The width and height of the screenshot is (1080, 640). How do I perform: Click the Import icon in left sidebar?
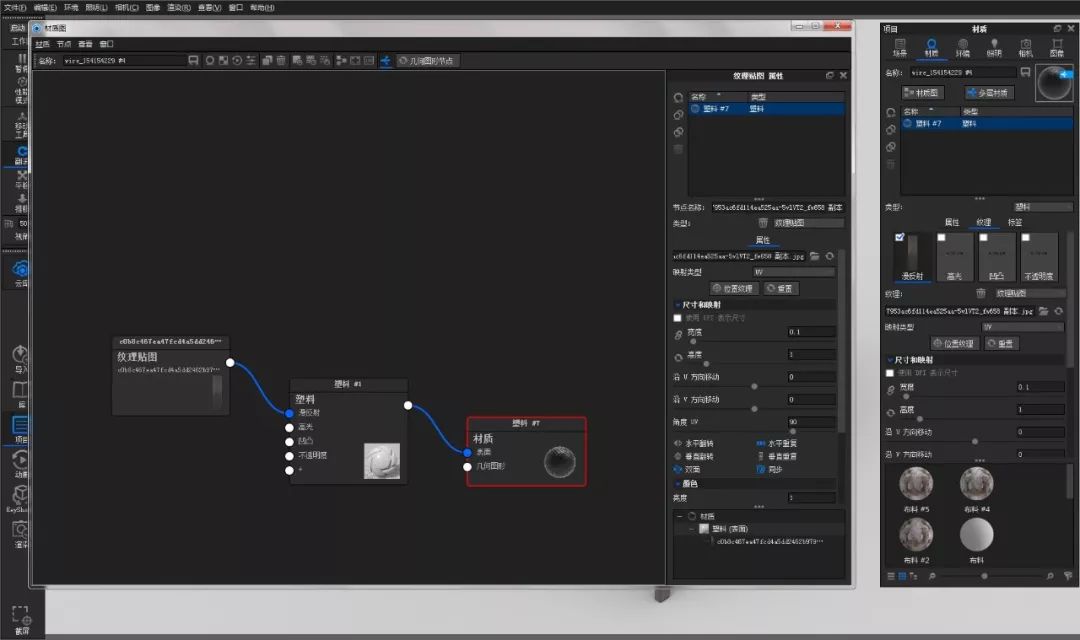tap(20, 359)
